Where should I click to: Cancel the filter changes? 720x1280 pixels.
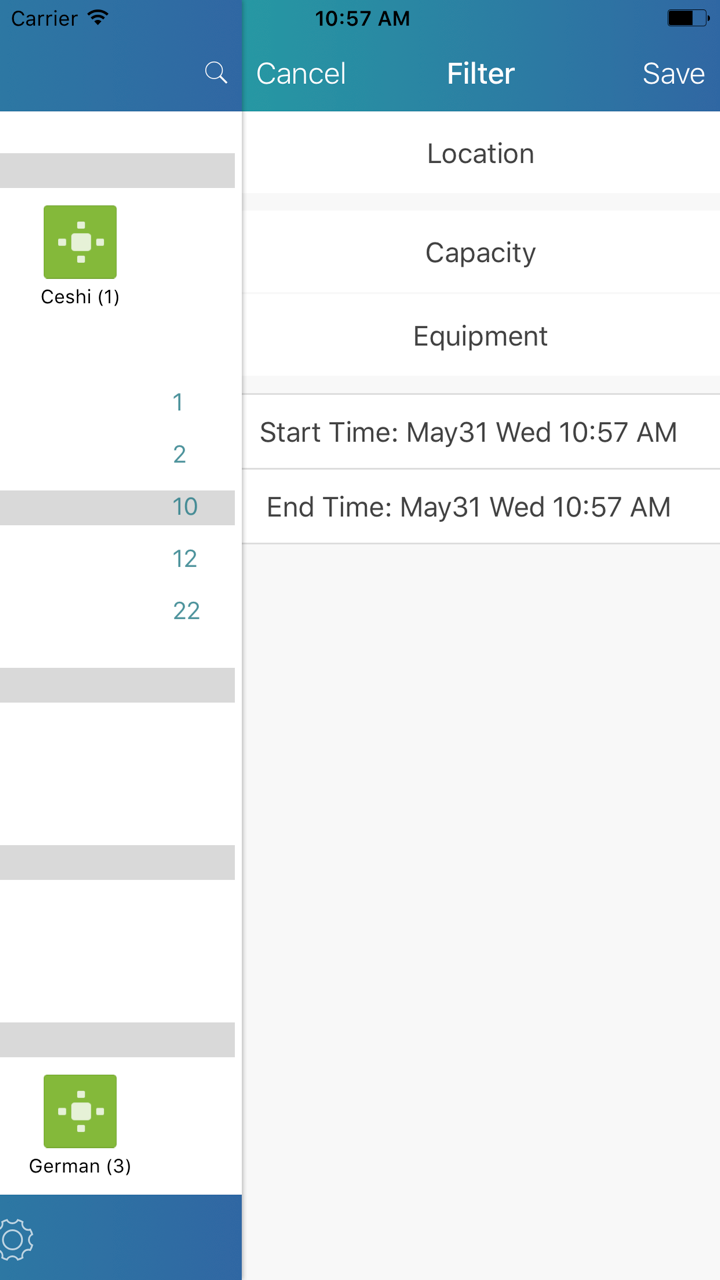pos(301,73)
